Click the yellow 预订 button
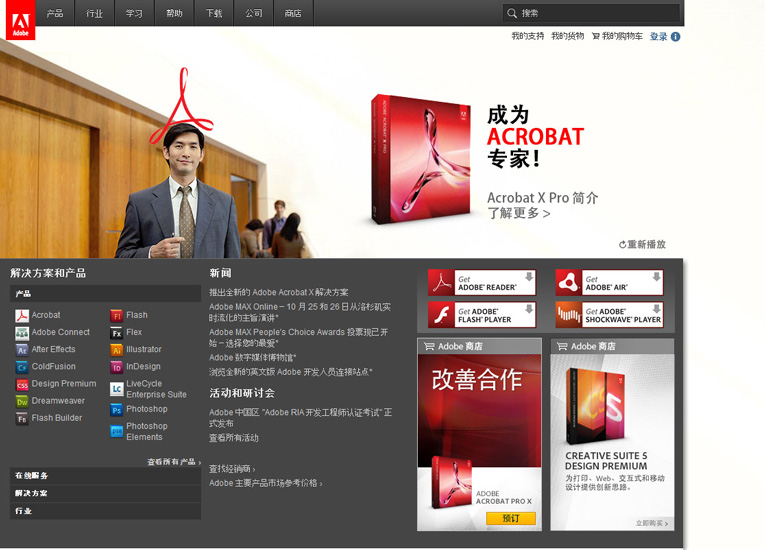The image size is (765, 550). pos(511,518)
